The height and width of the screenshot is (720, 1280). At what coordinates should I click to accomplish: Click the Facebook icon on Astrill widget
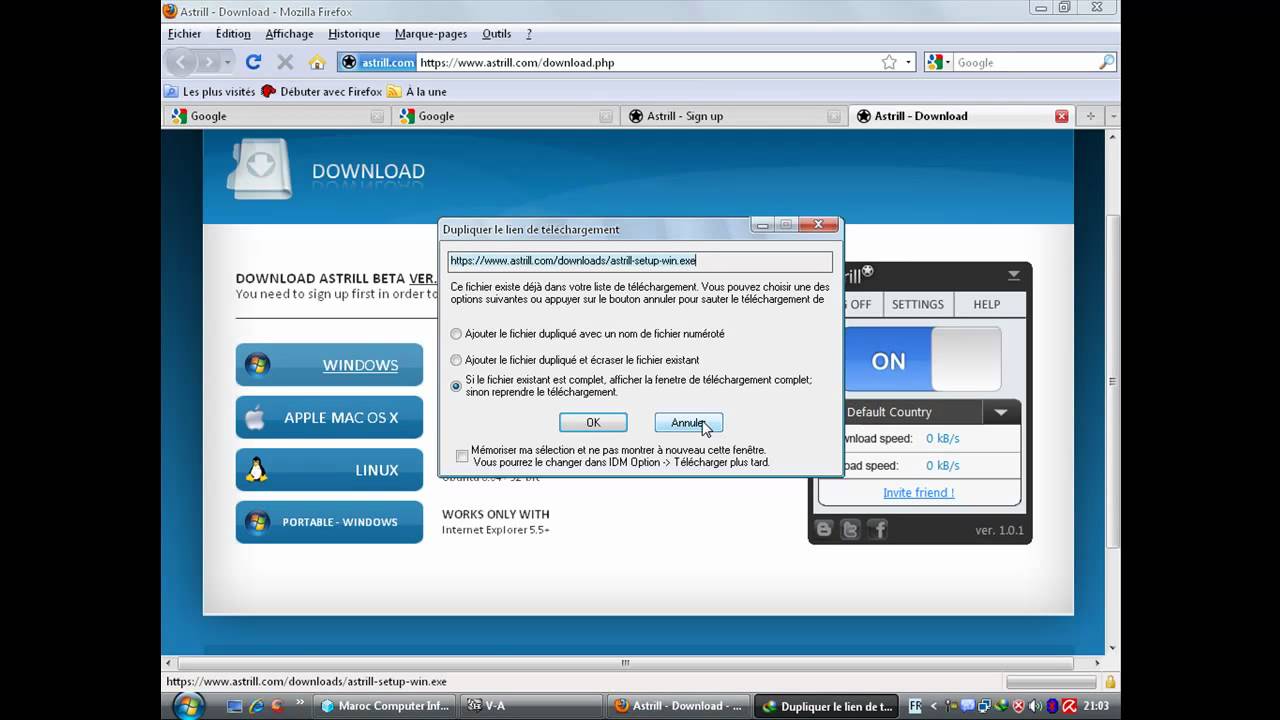tap(877, 530)
